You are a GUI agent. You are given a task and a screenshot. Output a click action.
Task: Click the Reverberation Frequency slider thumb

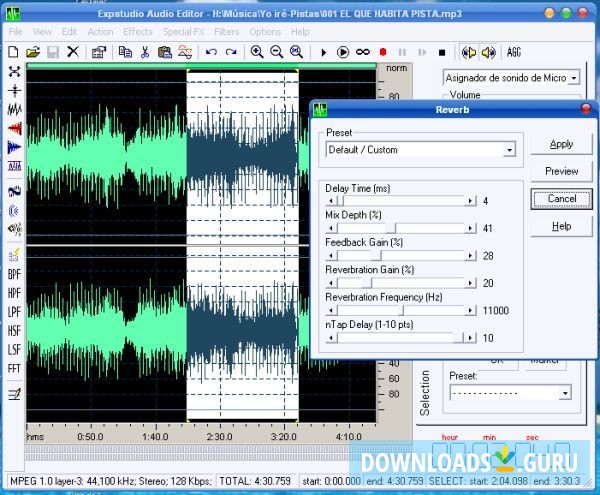pos(399,310)
